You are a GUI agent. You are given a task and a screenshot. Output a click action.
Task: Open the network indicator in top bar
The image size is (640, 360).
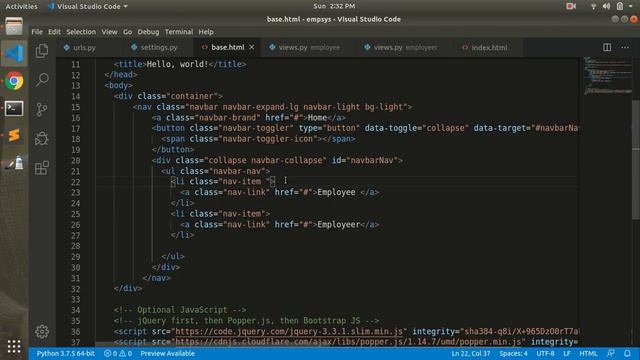593,6
